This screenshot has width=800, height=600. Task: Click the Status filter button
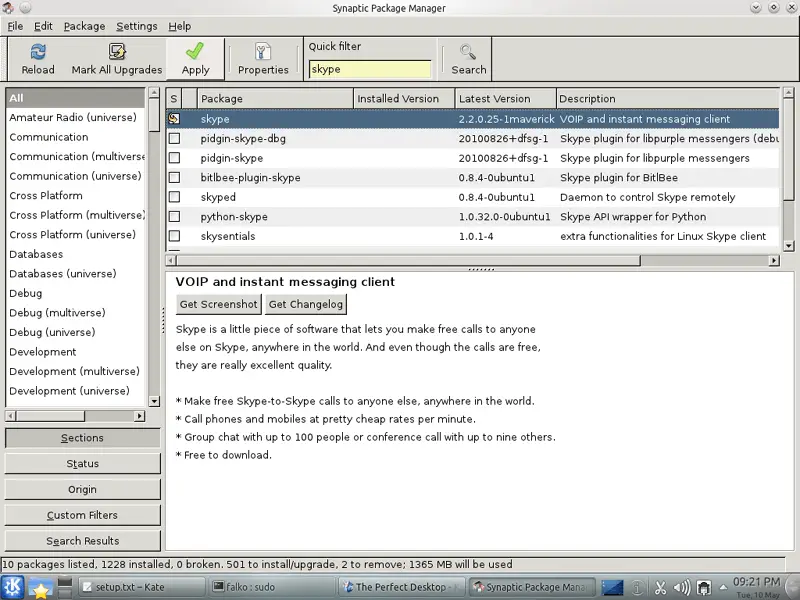tap(82, 463)
